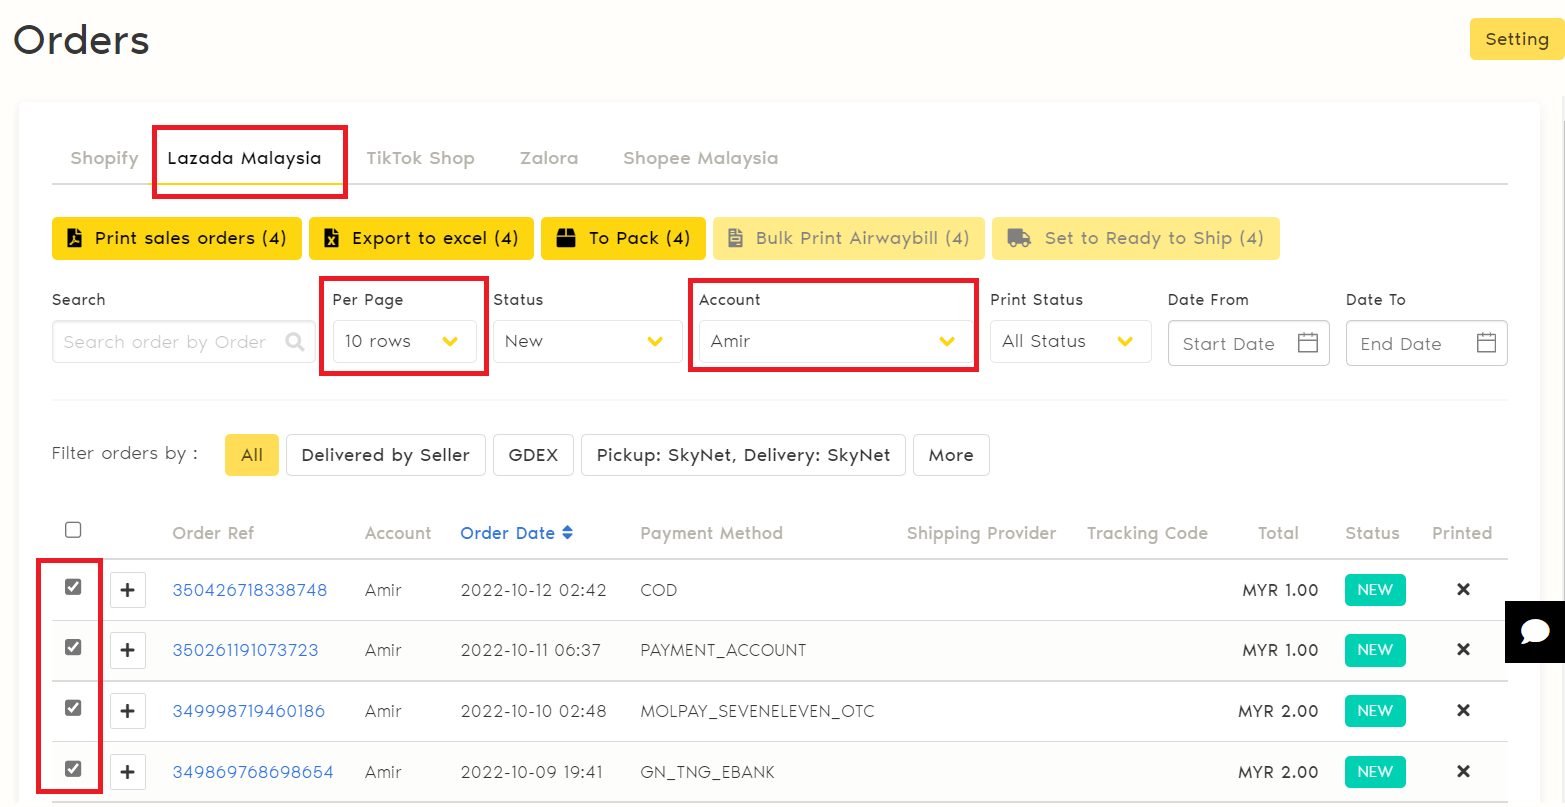Click the Date From calendar icon

click(x=1307, y=343)
